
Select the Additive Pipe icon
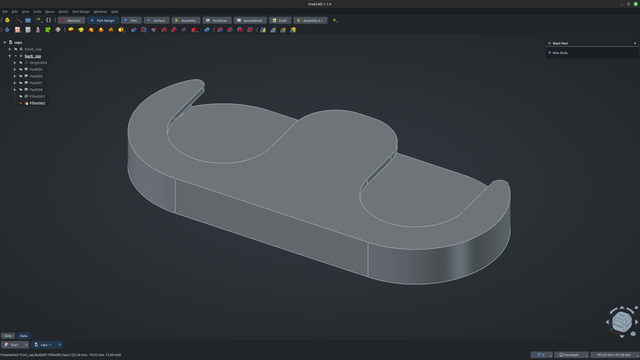pos(101,30)
